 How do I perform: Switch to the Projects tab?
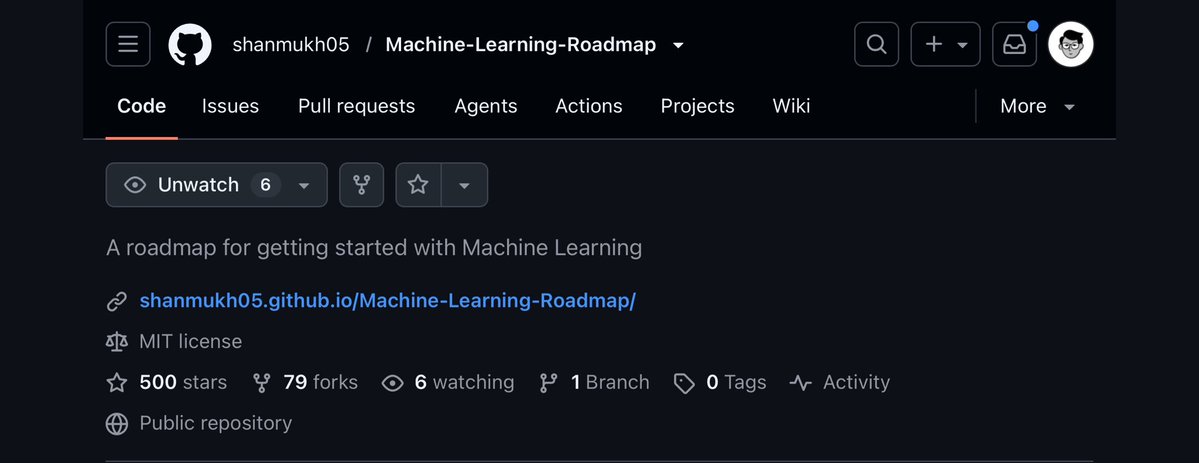pyautogui.click(x=697, y=106)
